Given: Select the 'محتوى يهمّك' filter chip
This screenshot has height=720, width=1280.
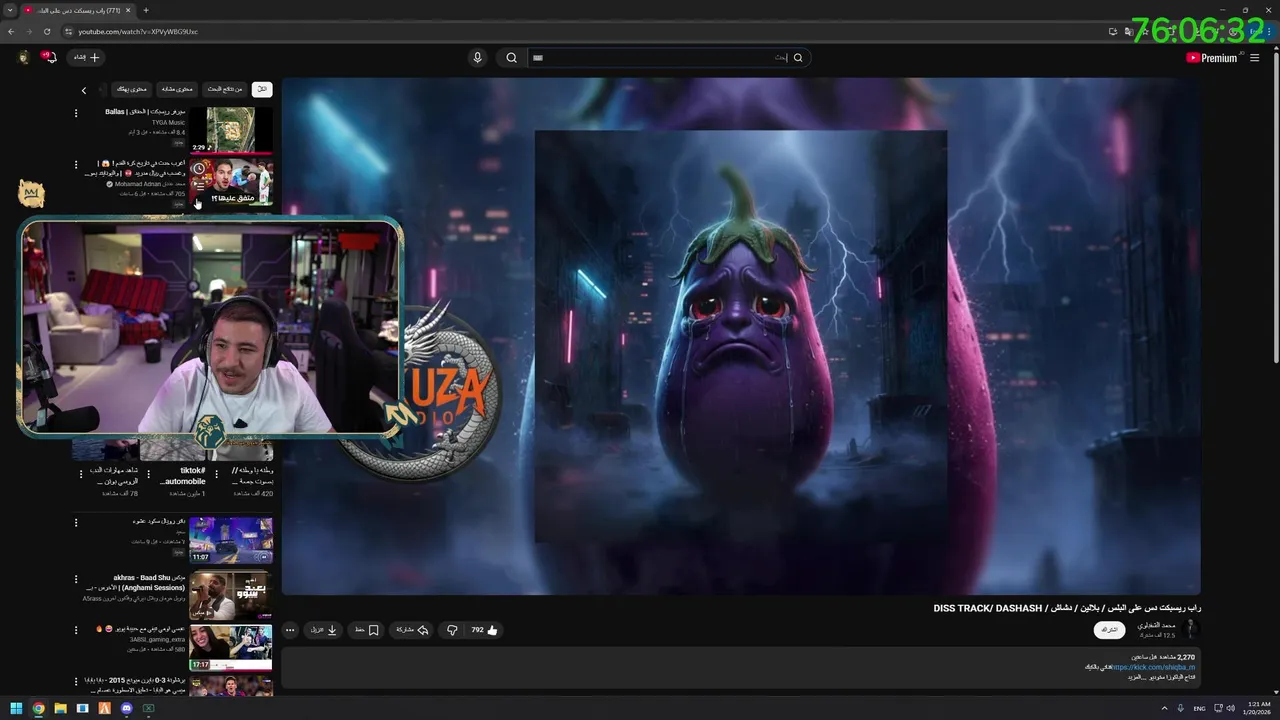Looking at the screenshot, I should coord(131,89).
